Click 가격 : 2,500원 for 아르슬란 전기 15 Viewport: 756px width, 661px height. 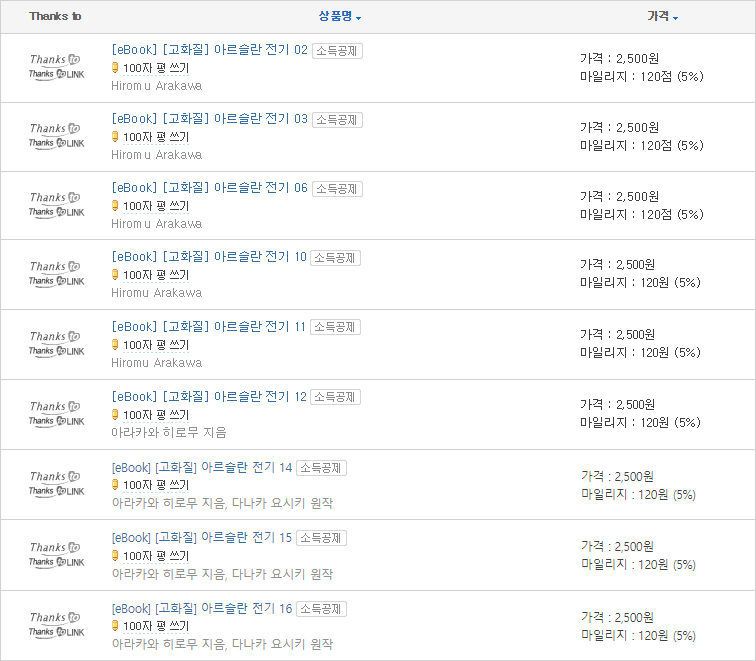coord(618,546)
